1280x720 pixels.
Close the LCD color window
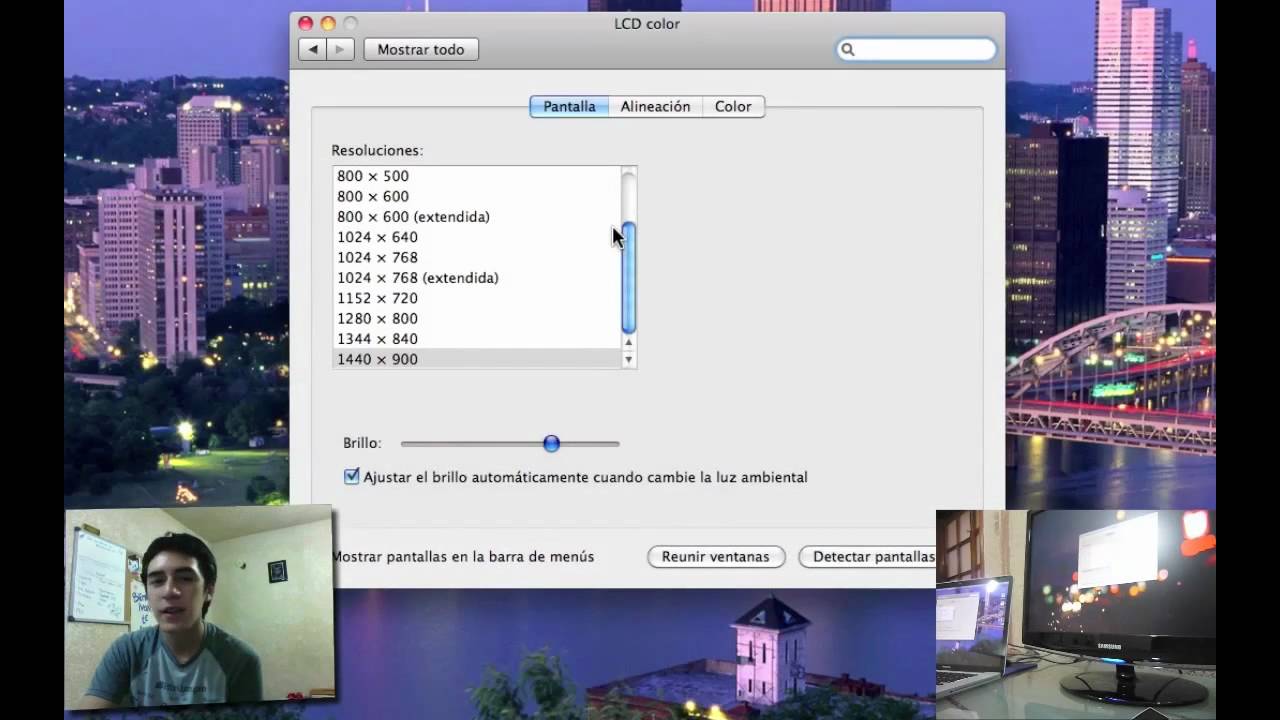(305, 23)
